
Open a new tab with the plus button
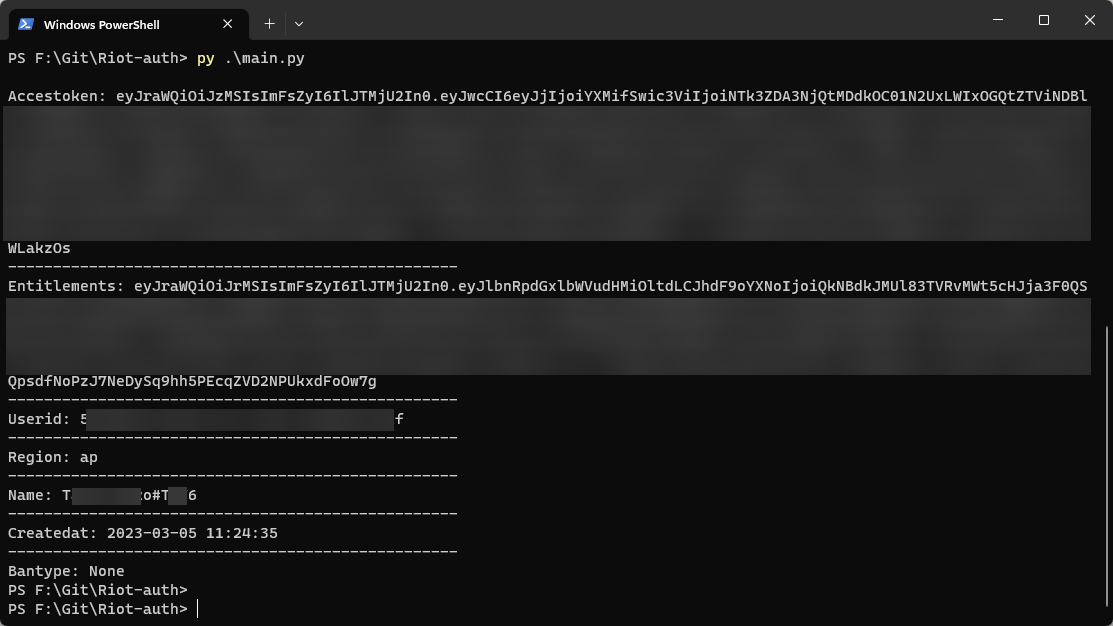269,24
